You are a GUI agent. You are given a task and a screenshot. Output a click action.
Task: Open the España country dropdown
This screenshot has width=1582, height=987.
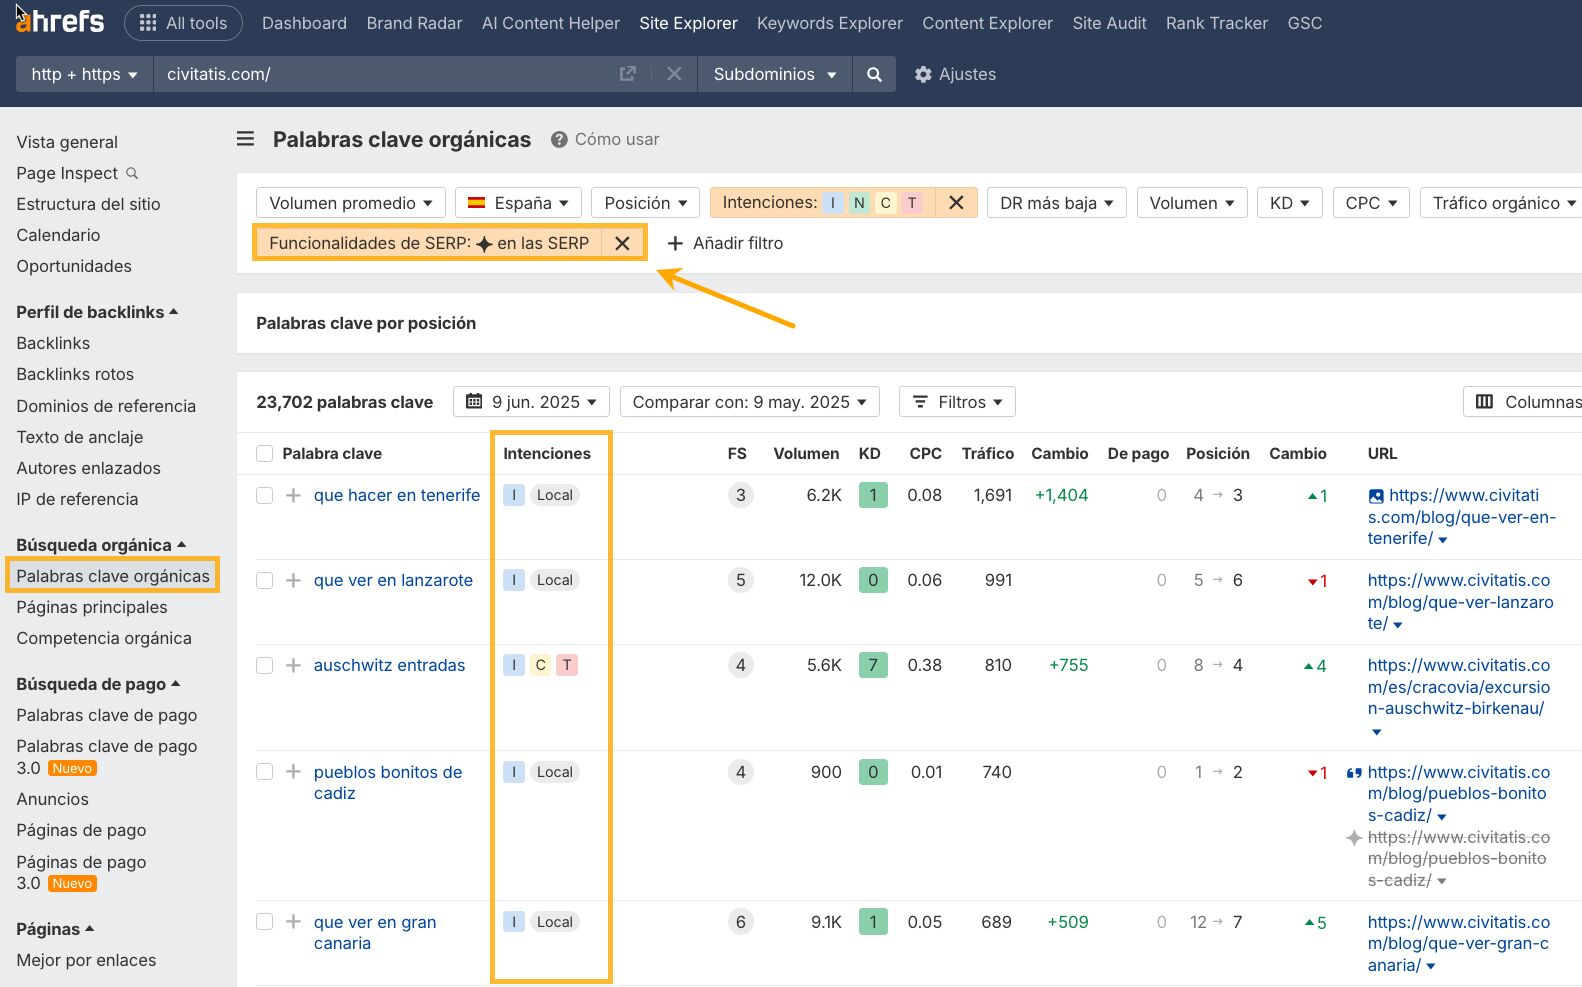(518, 203)
